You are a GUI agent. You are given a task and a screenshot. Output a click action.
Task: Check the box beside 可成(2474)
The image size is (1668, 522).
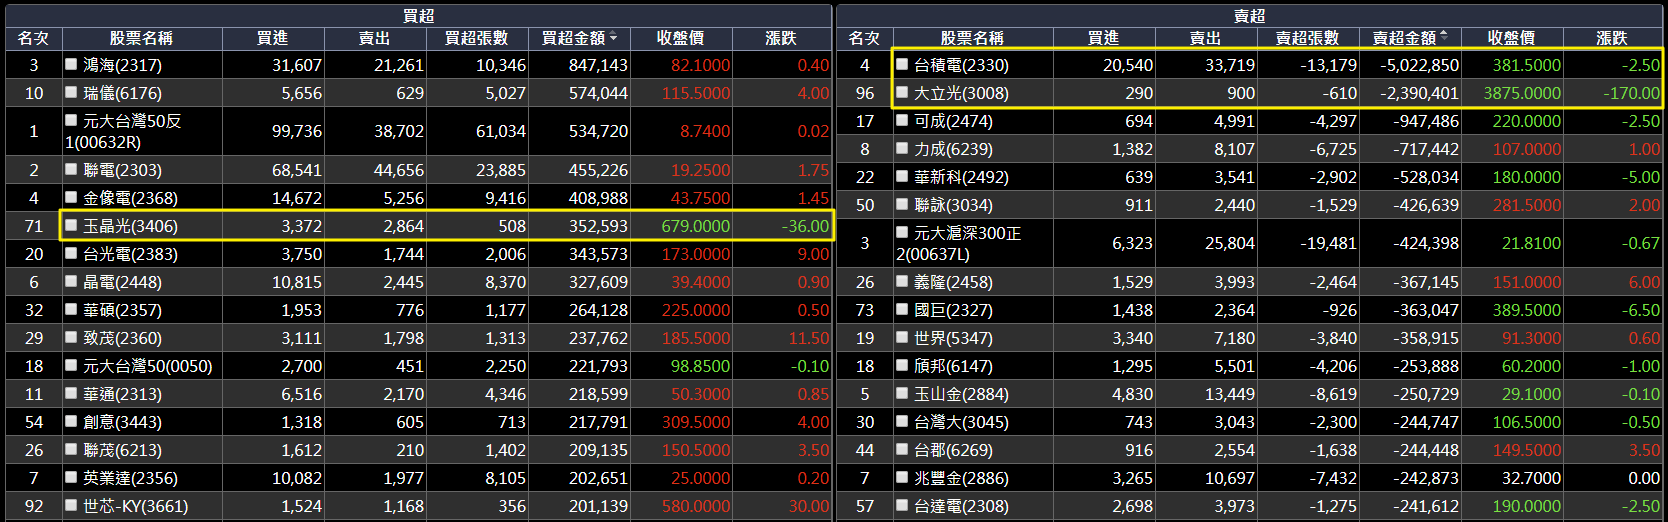(902, 120)
